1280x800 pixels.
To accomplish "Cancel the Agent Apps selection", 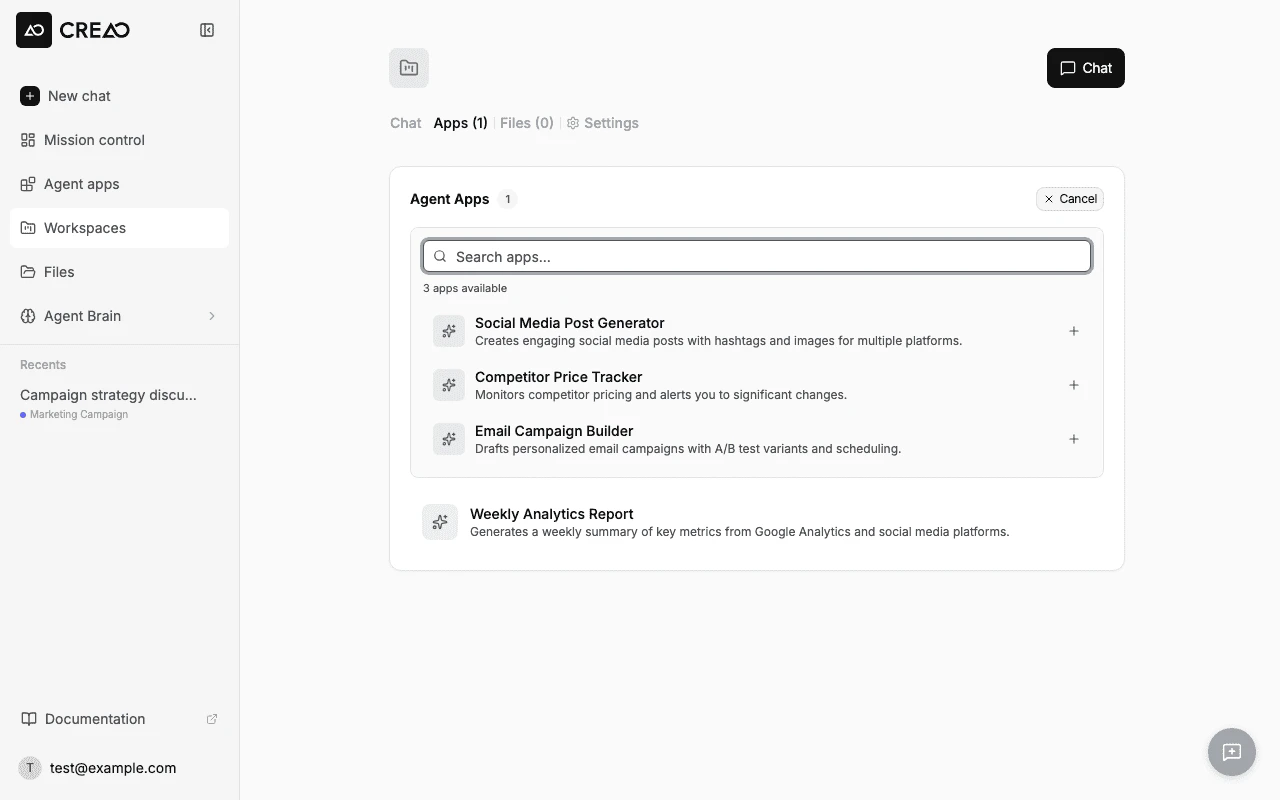I will [1070, 199].
